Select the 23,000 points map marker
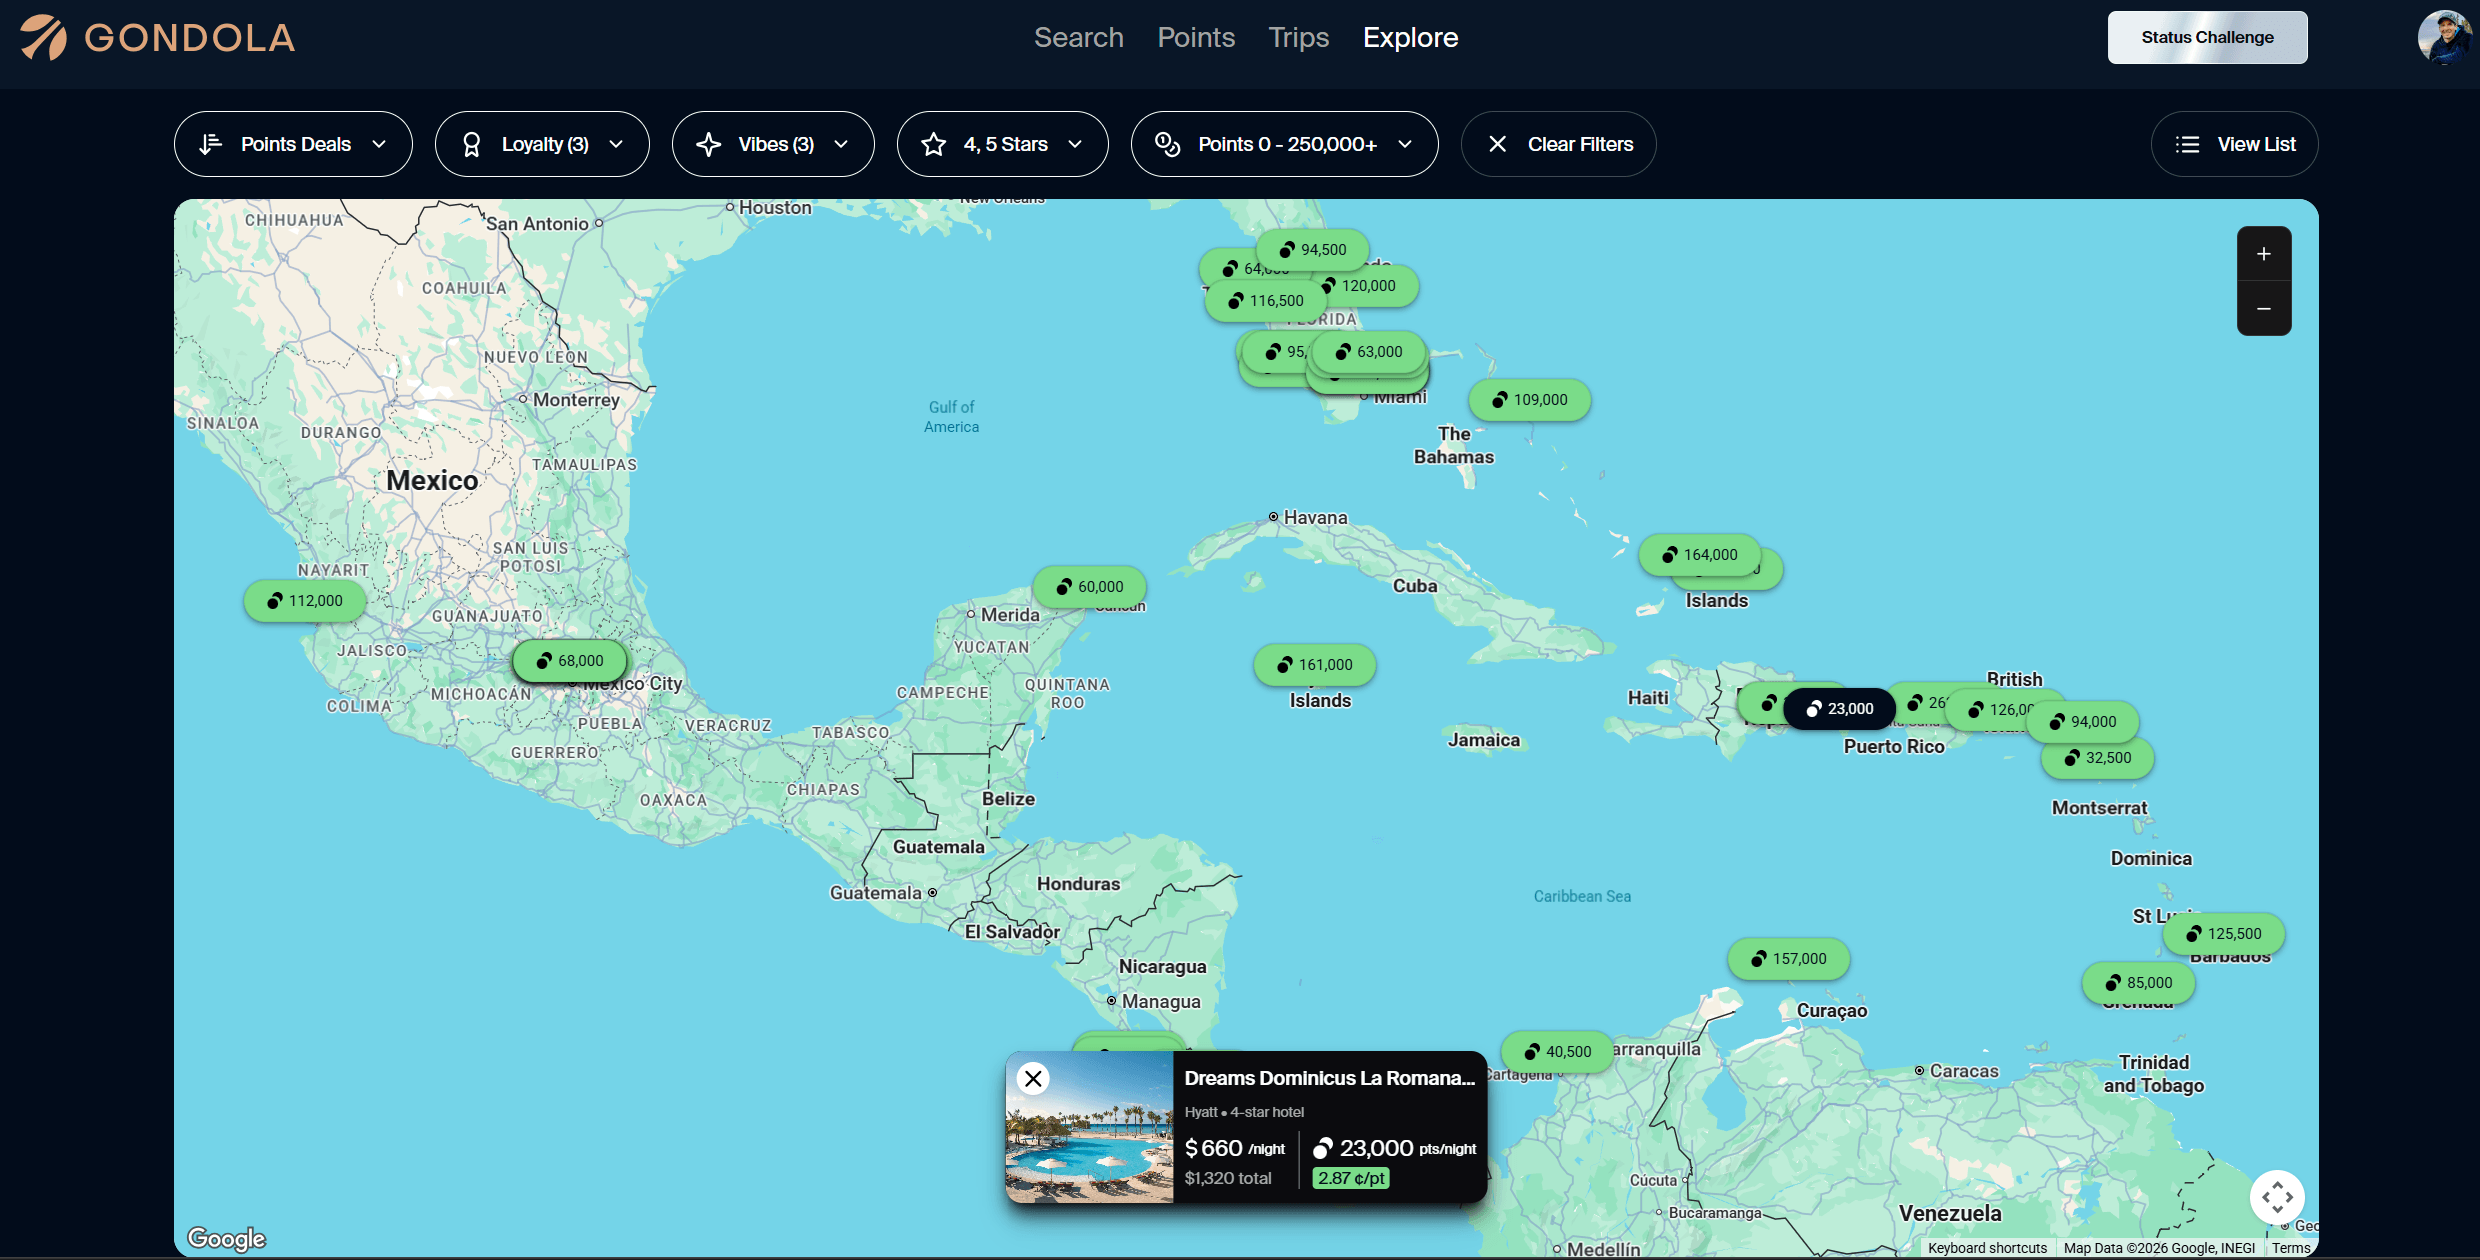The image size is (2480, 1260). pyautogui.click(x=1839, y=709)
